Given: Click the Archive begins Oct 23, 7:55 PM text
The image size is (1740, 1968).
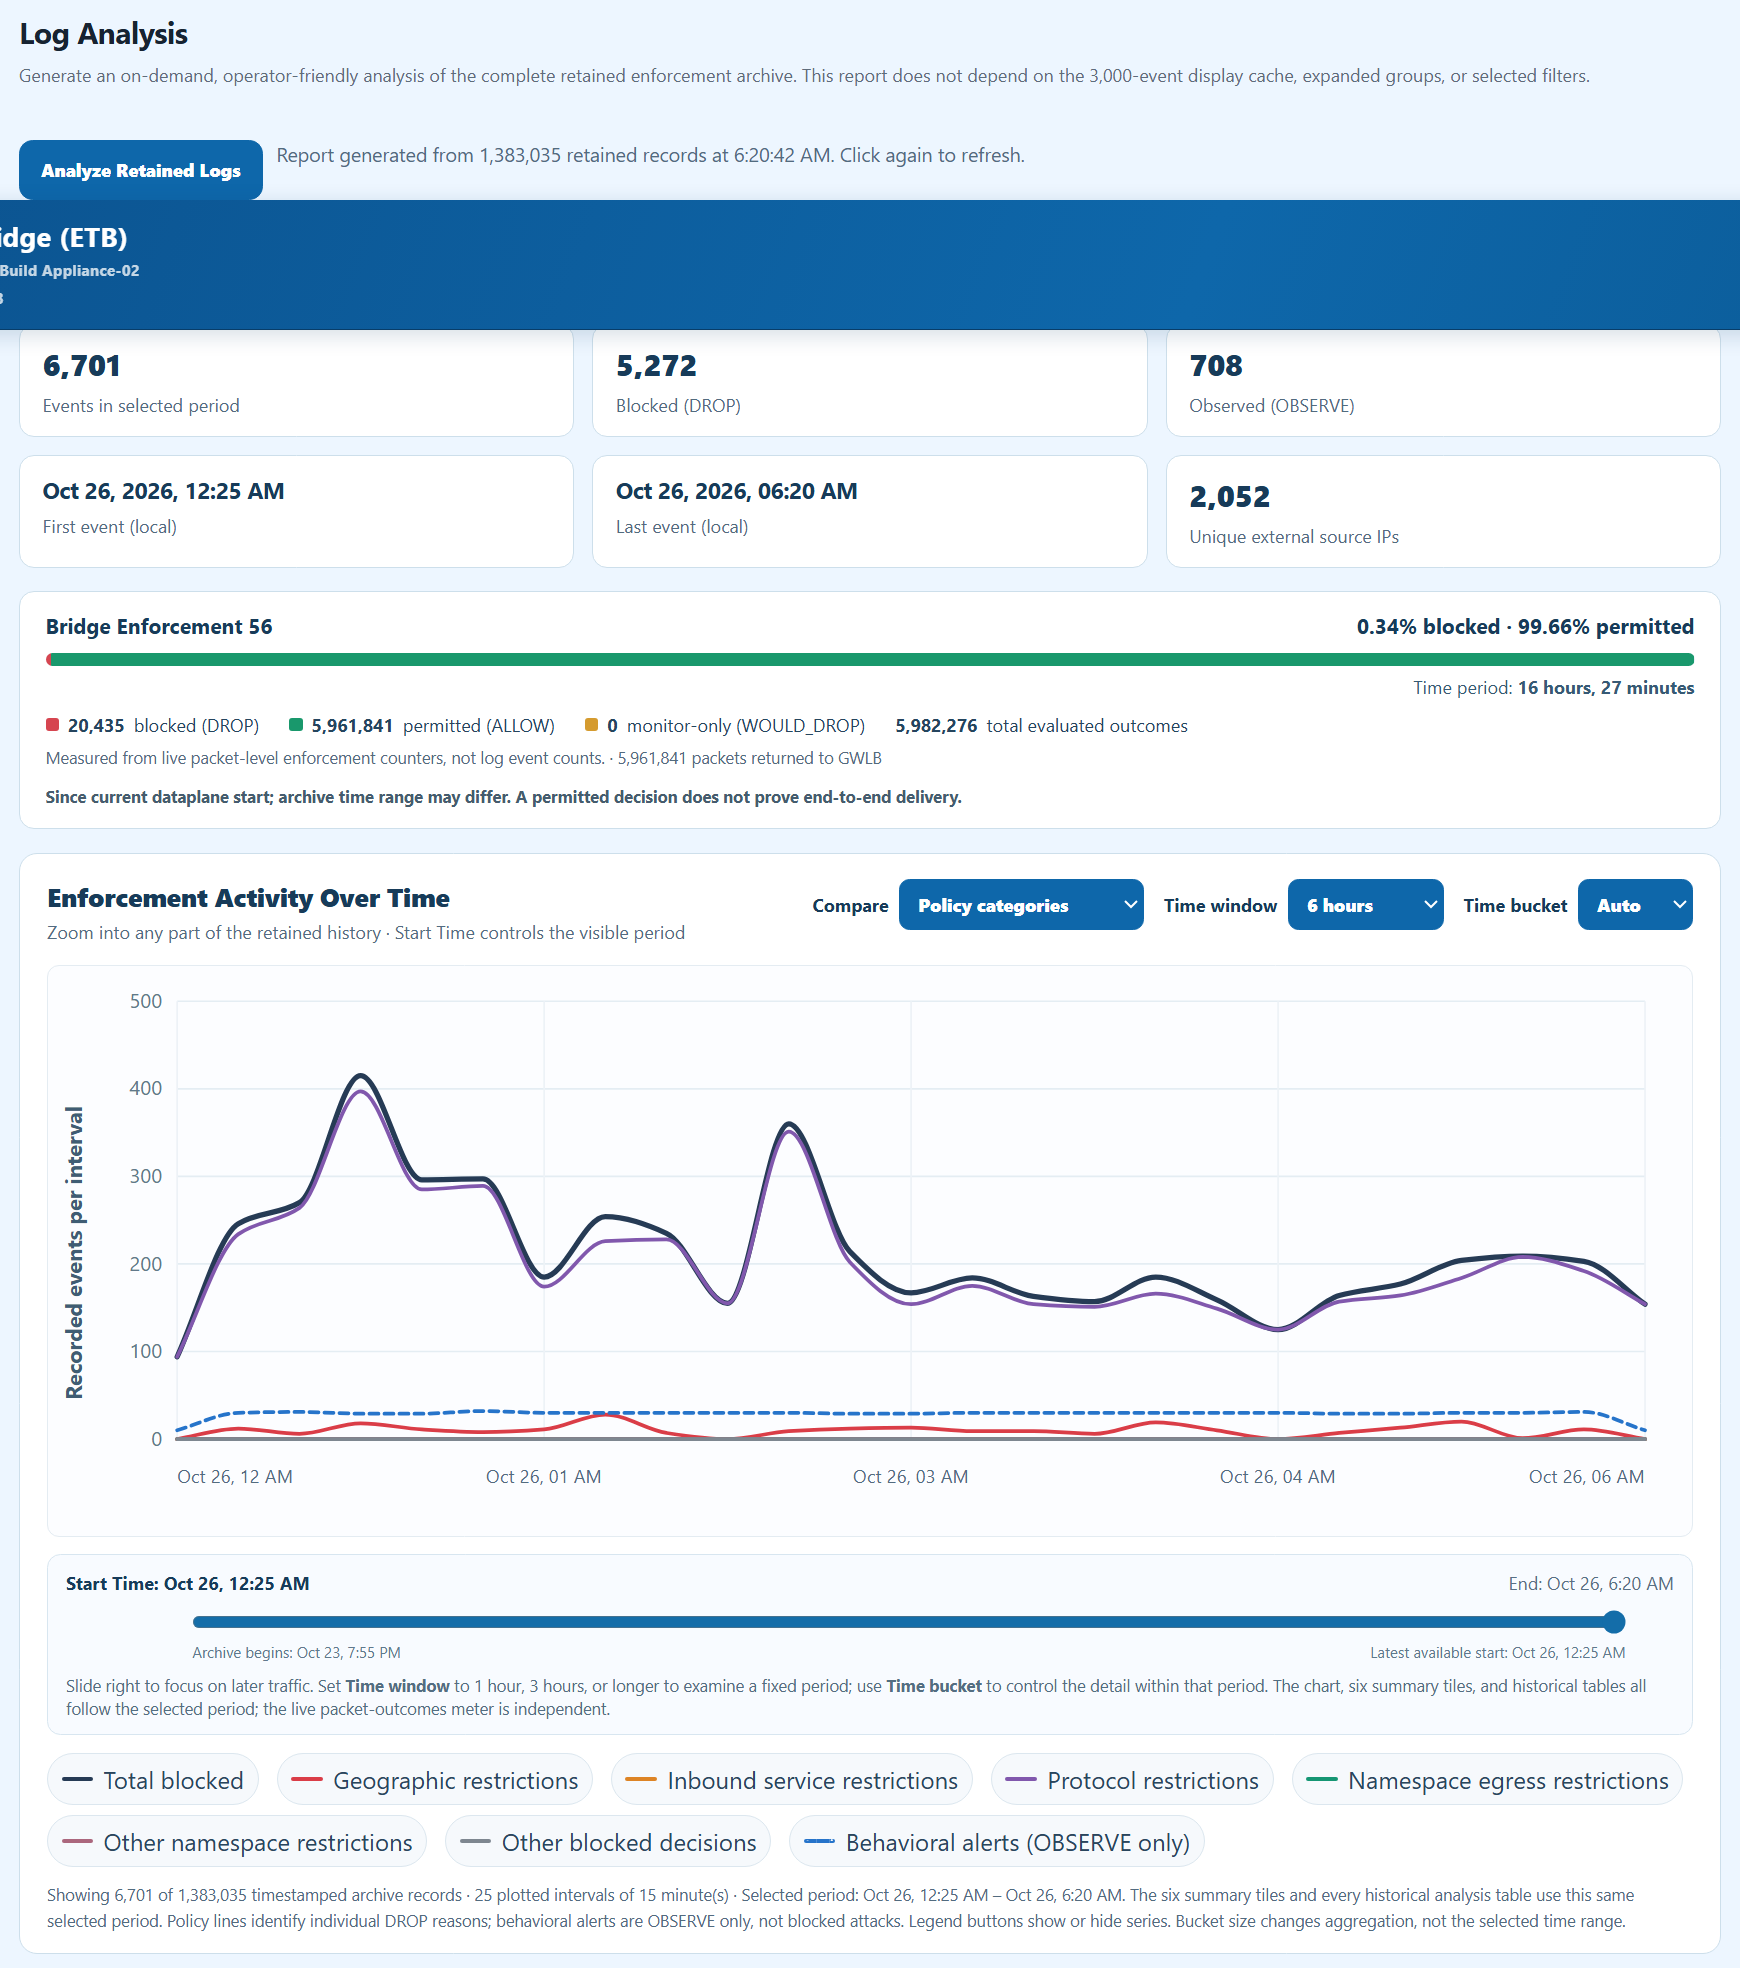Looking at the screenshot, I should click(x=296, y=1653).
